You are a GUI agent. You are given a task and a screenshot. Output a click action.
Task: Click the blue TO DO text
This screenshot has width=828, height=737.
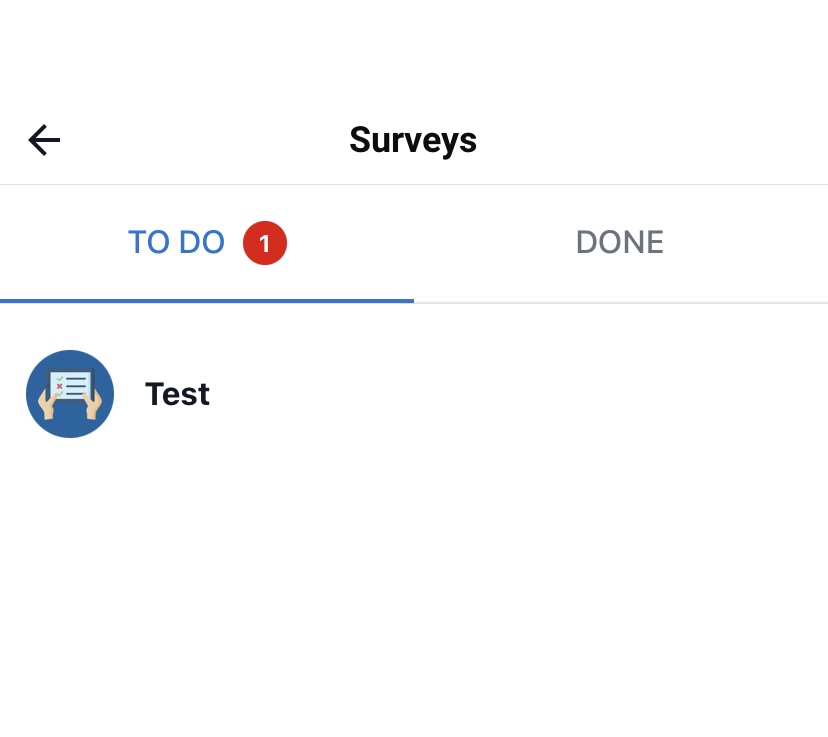click(177, 243)
